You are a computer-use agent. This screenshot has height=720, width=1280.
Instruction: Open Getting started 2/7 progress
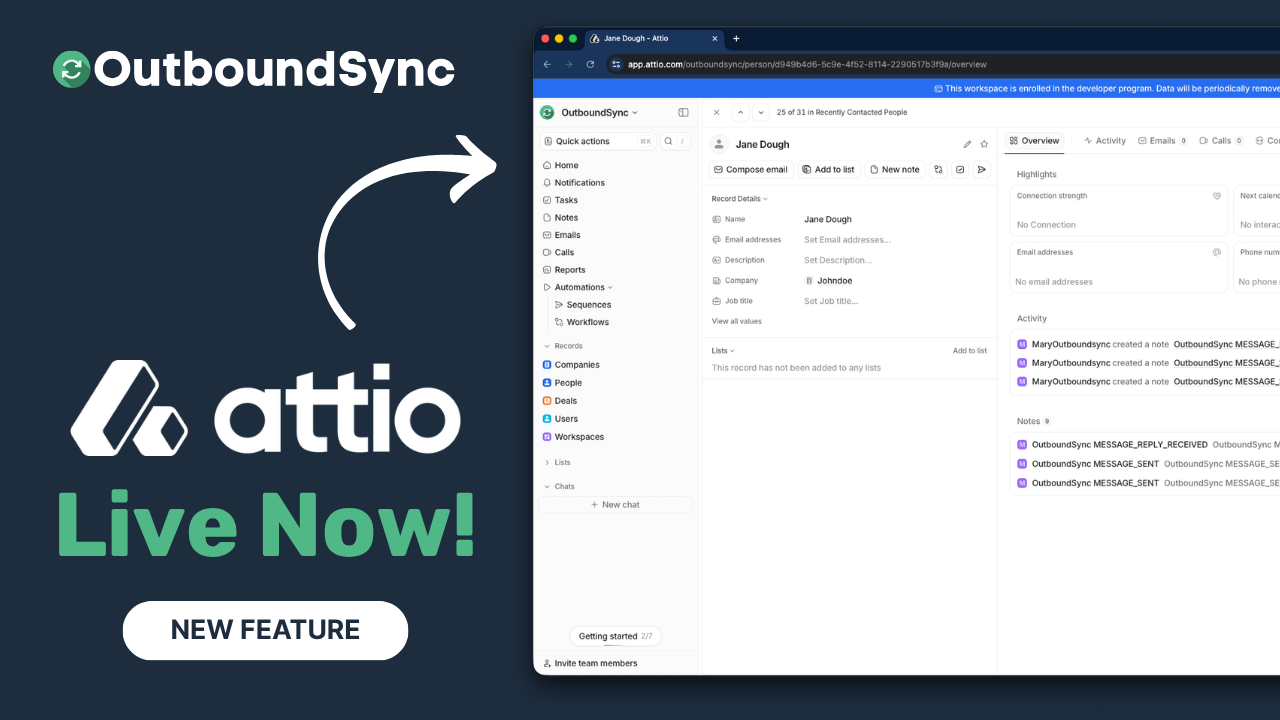tap(615, 636)
